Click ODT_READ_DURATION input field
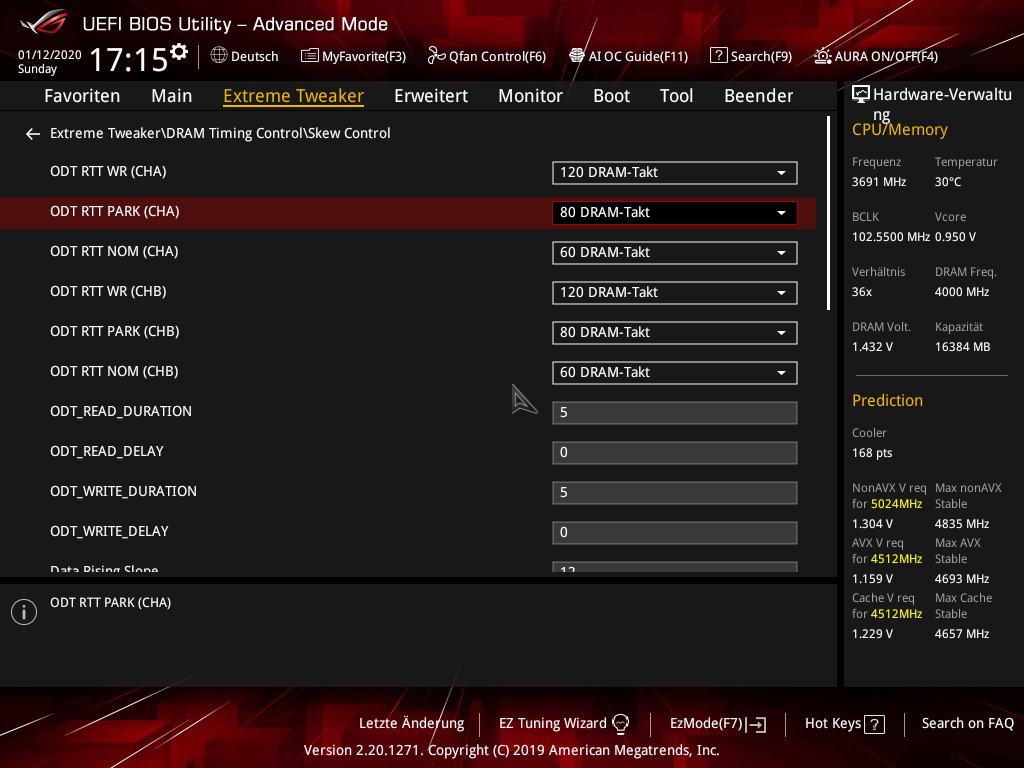The width and height of the screenshot is (1024, 768). coord(675,413)
